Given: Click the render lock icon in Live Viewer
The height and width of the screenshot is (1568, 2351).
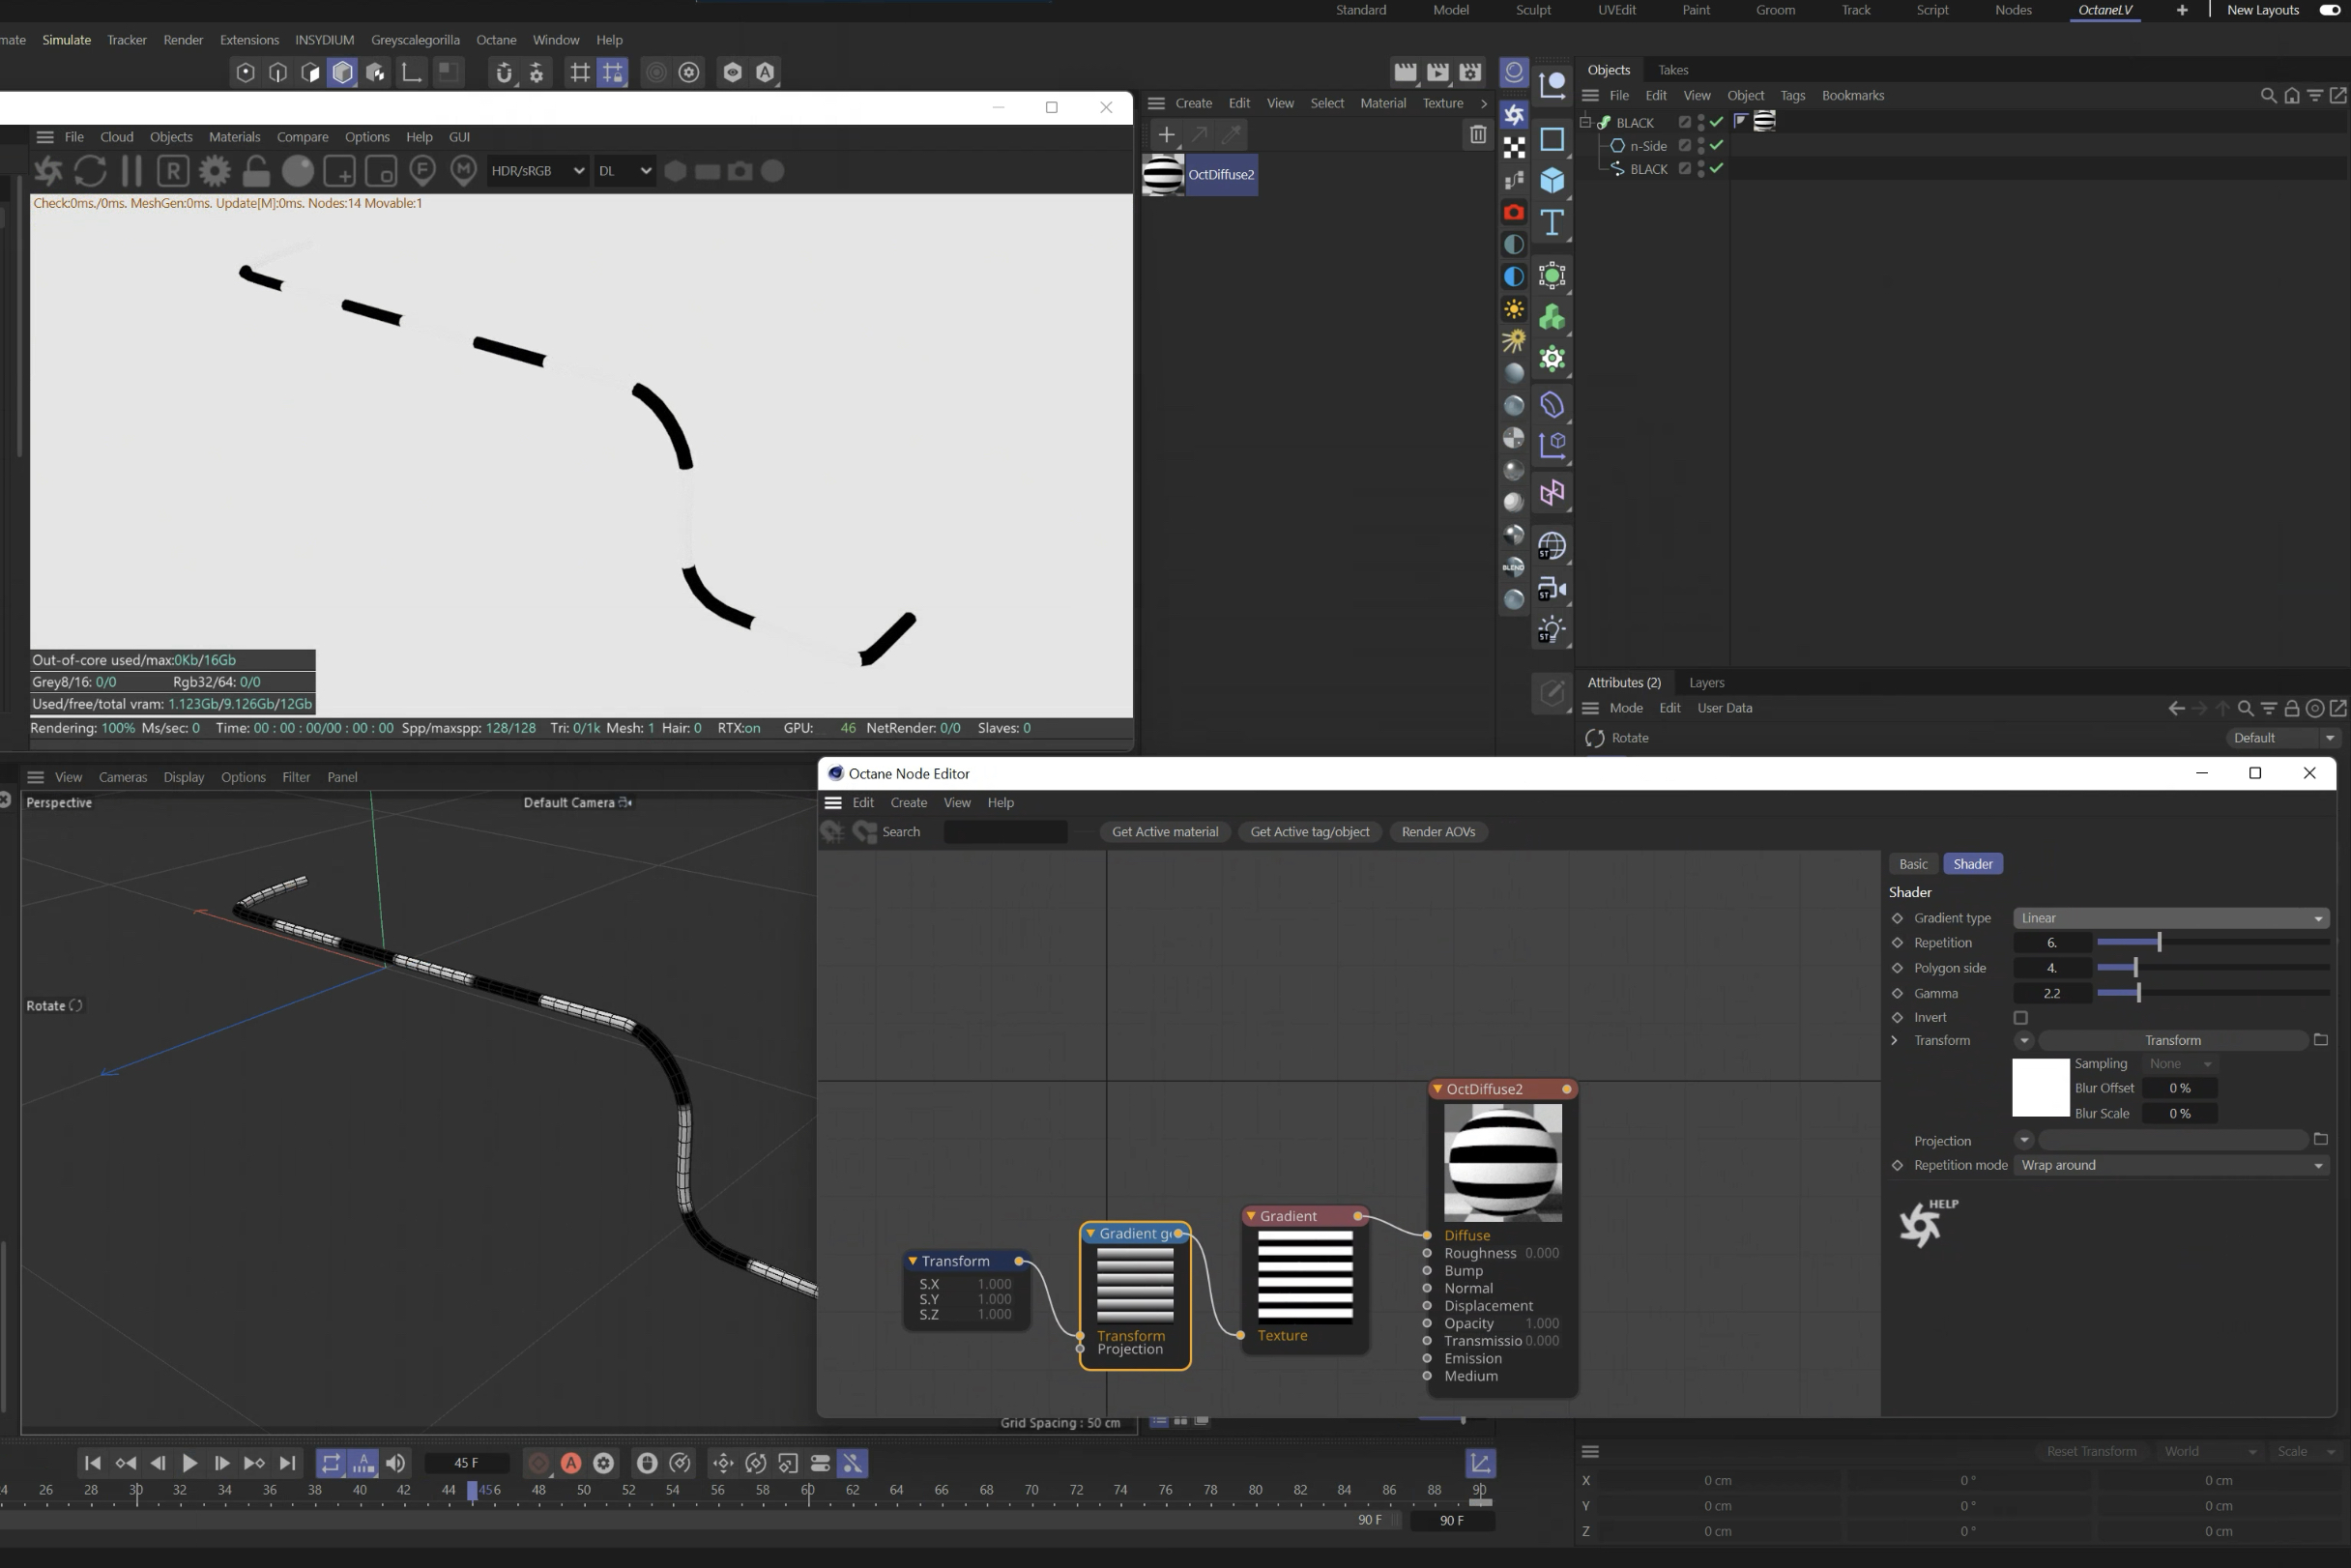Looking at the screenshot, I should (x=256, y=171).
